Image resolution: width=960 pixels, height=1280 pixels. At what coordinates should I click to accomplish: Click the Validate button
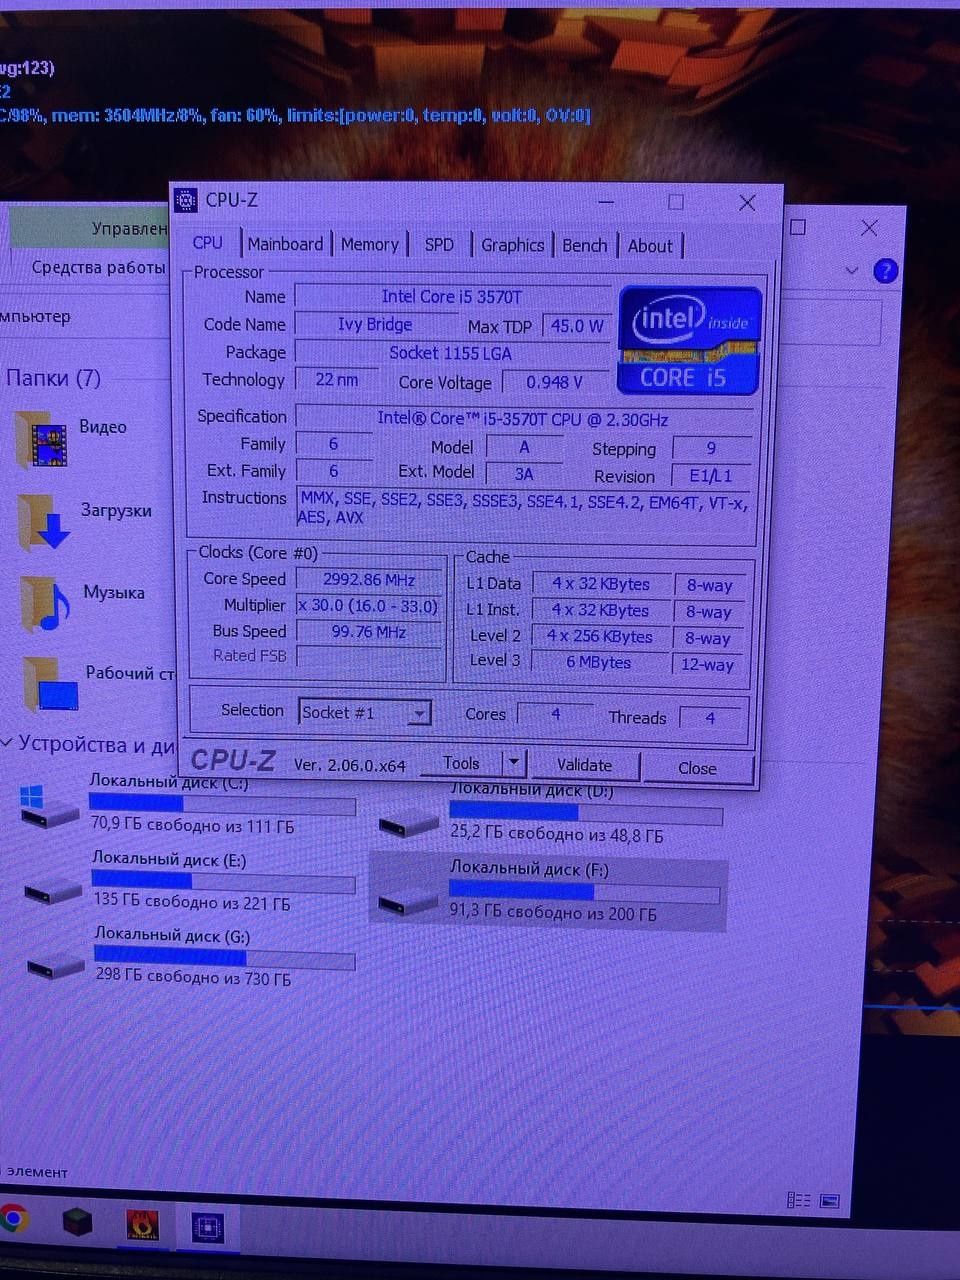(x=584, y=765)
